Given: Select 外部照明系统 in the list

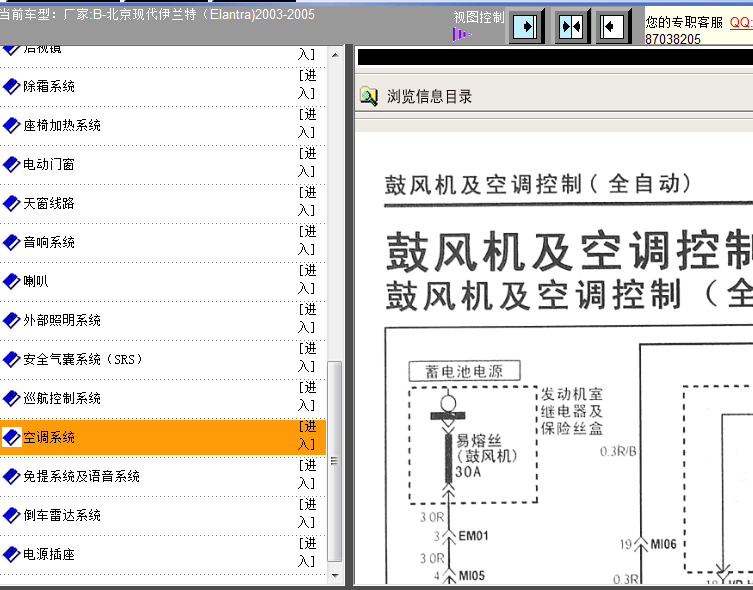Looking at the screenshot, I should point(62,320).
